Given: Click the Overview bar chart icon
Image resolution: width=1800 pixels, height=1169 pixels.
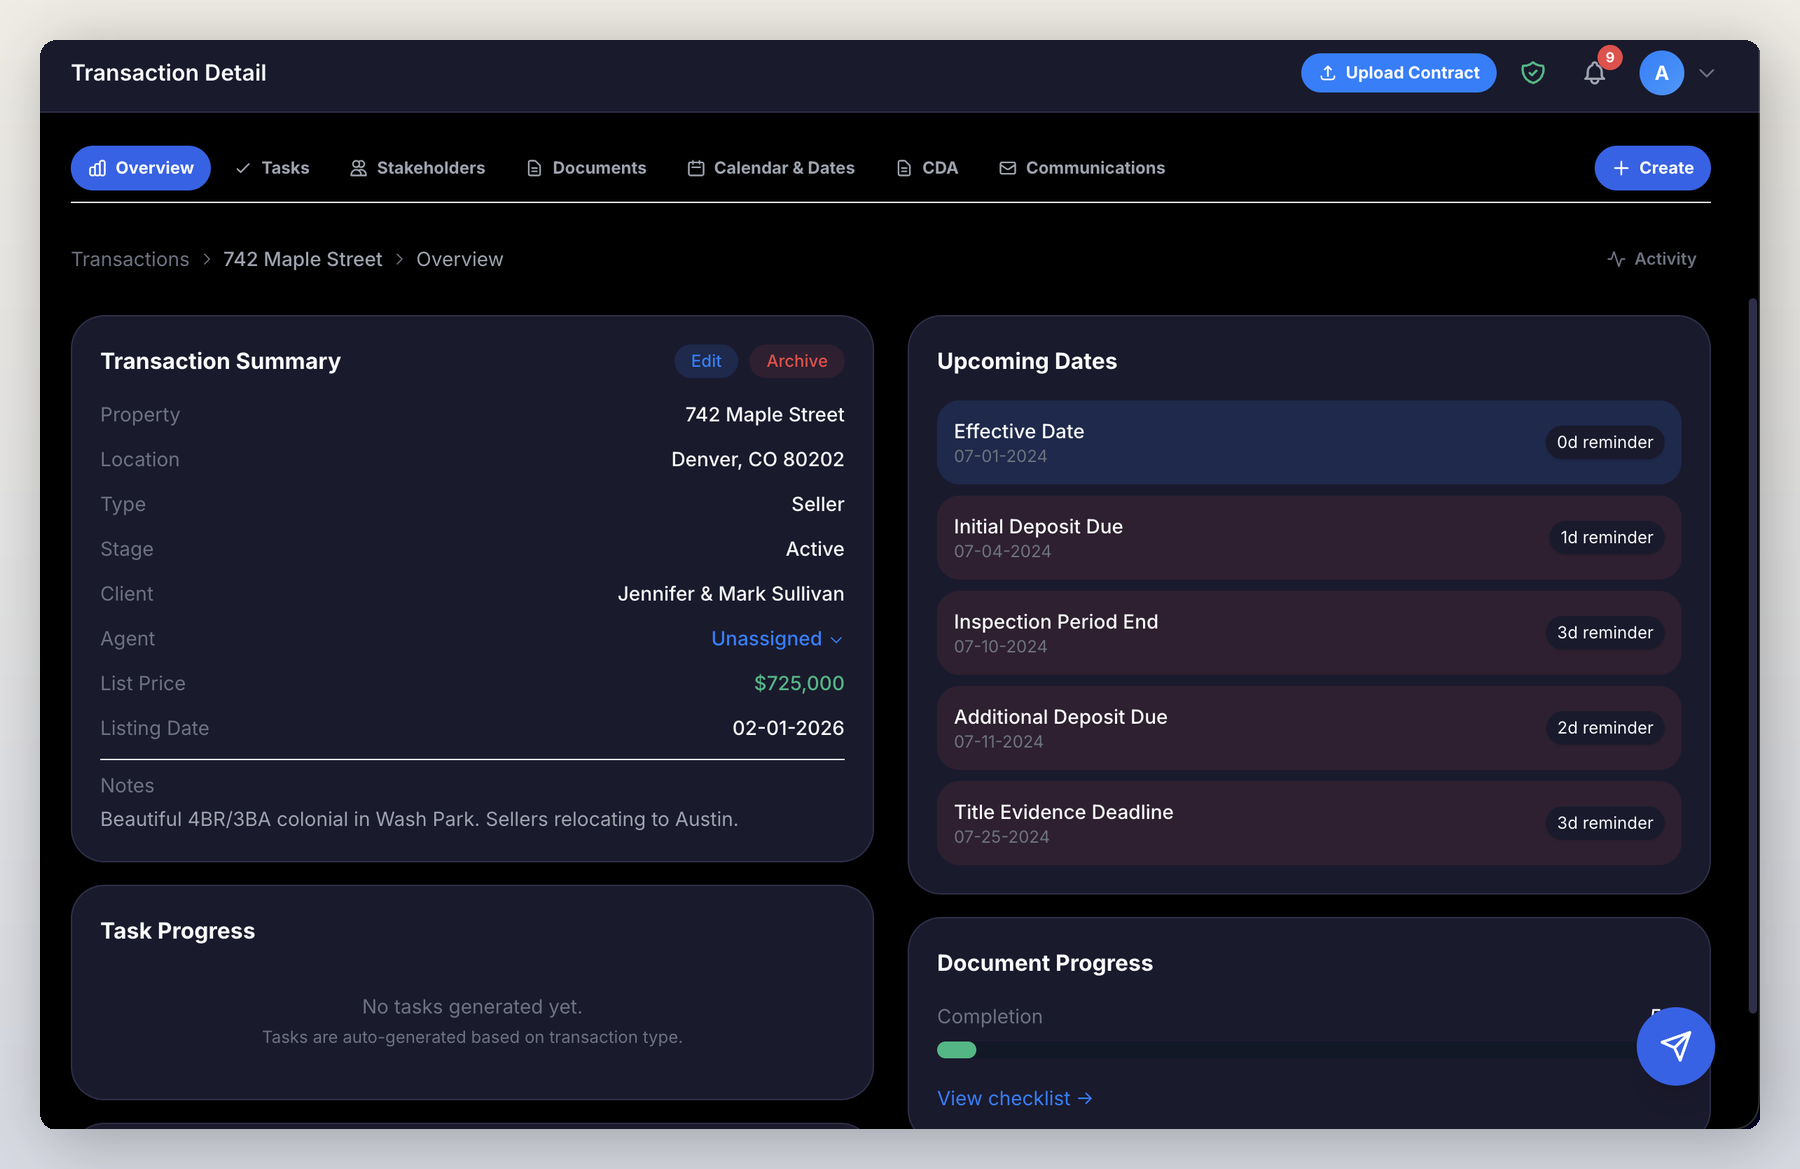Looking at the screenshot, I should coord(97,167).
